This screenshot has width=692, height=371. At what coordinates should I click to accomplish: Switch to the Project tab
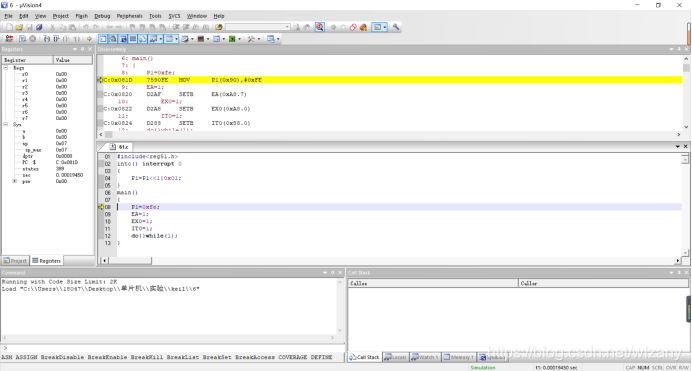coord(15,261)
